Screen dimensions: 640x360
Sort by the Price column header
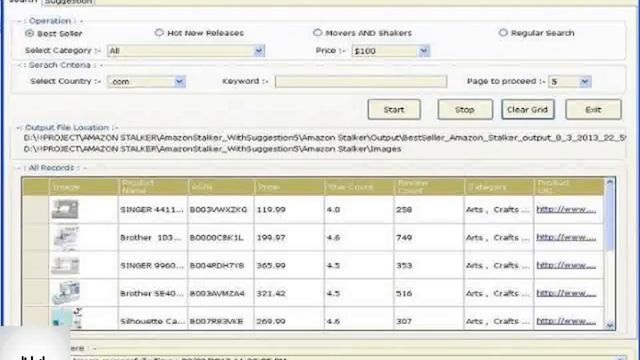click(289, 187)
